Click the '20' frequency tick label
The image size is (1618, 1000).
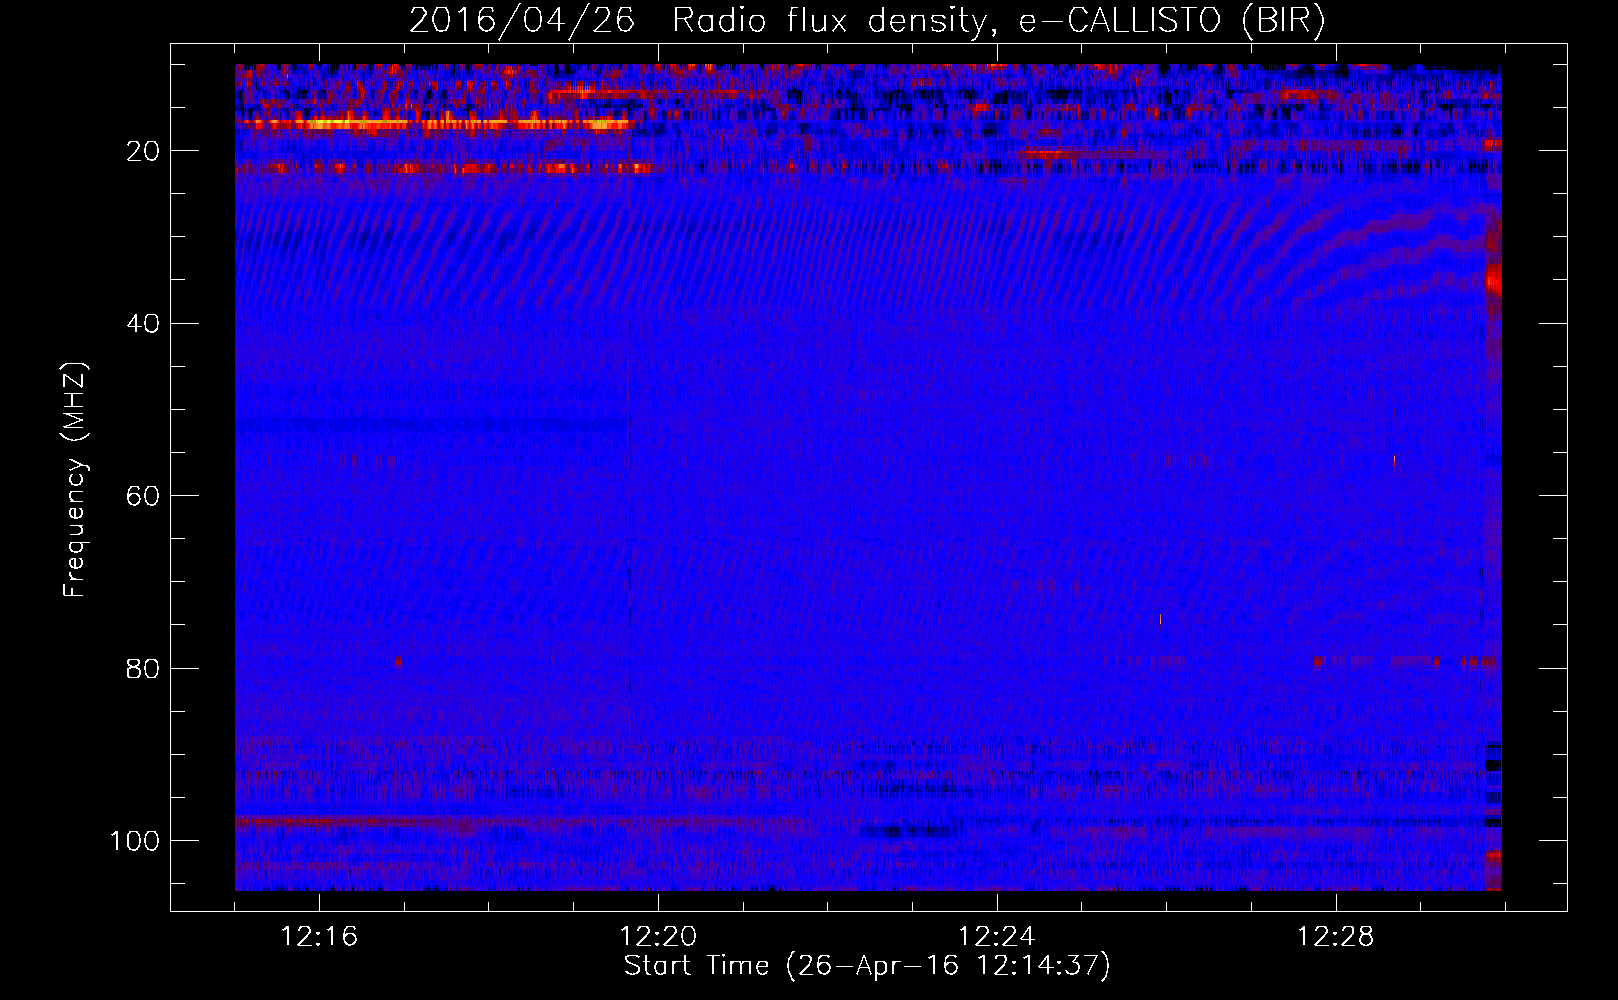point(144,152)
